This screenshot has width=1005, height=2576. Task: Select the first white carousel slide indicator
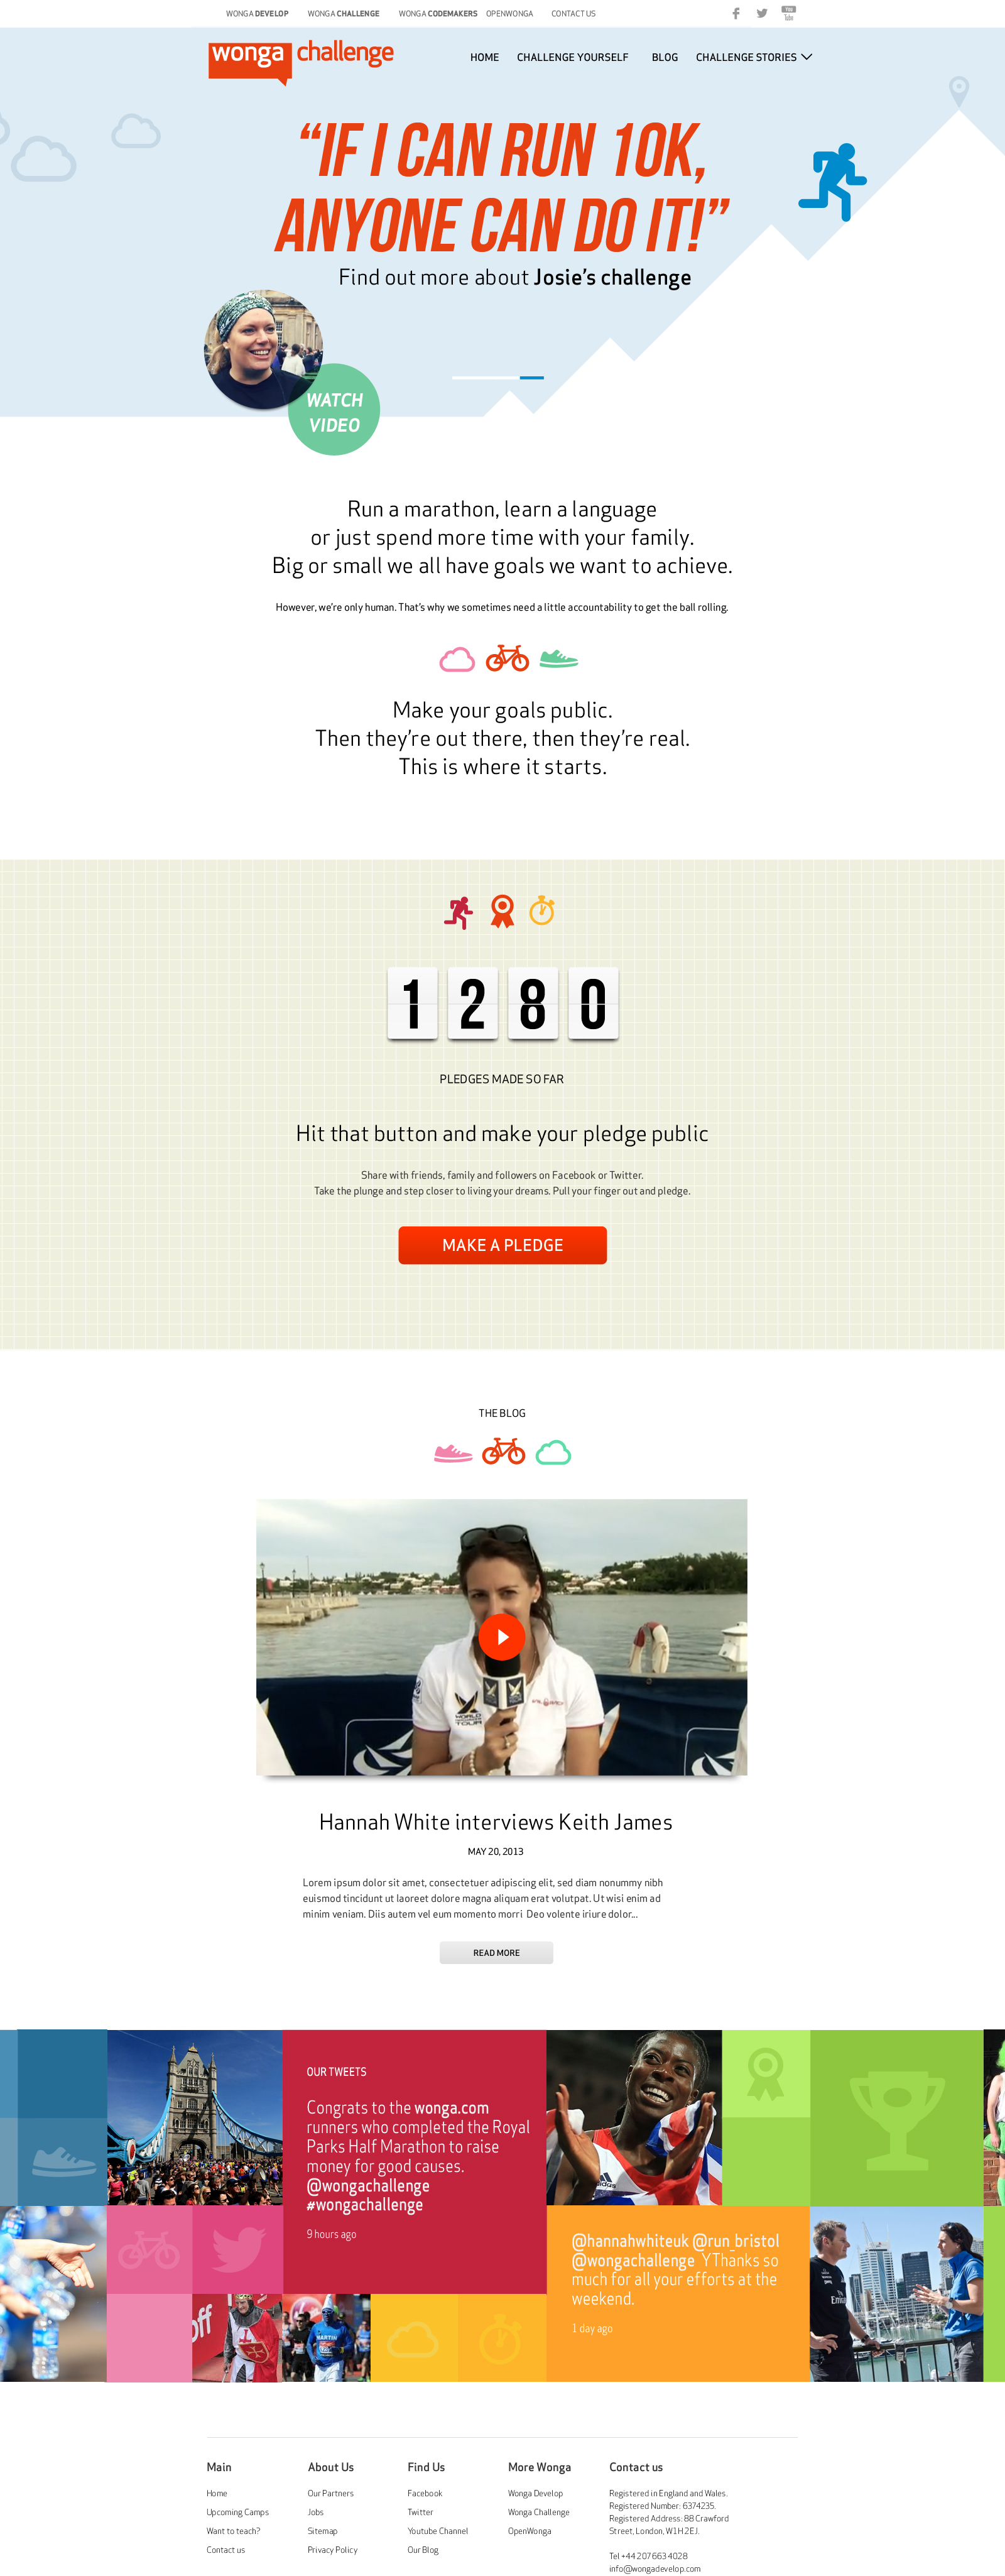[x=485, y=378]
